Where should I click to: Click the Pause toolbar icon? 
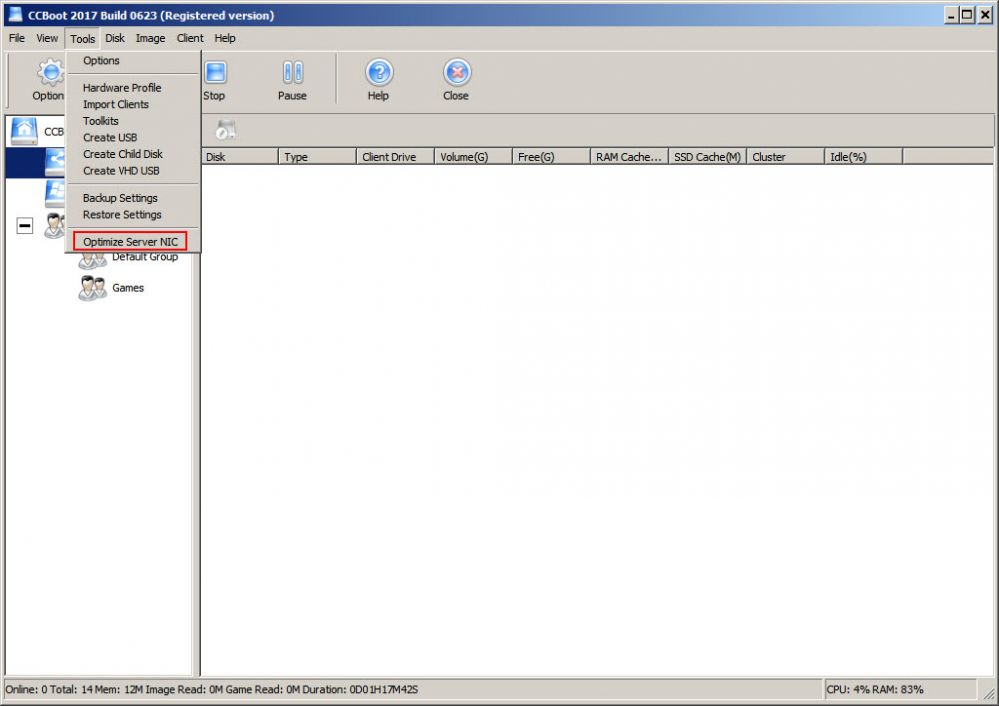pyautogui.click(x=292, y=72)
